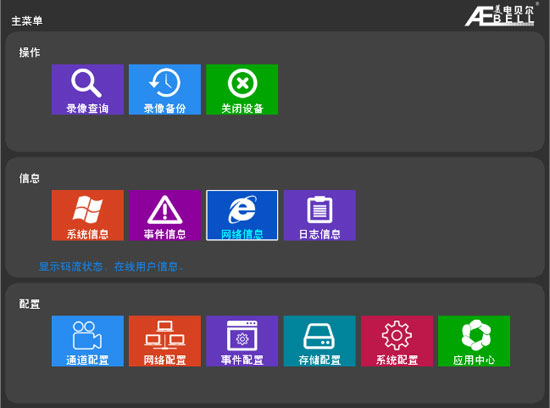Select the 信息 section heading
Viewport: 550px width, 408px height.
click(29, 178)
